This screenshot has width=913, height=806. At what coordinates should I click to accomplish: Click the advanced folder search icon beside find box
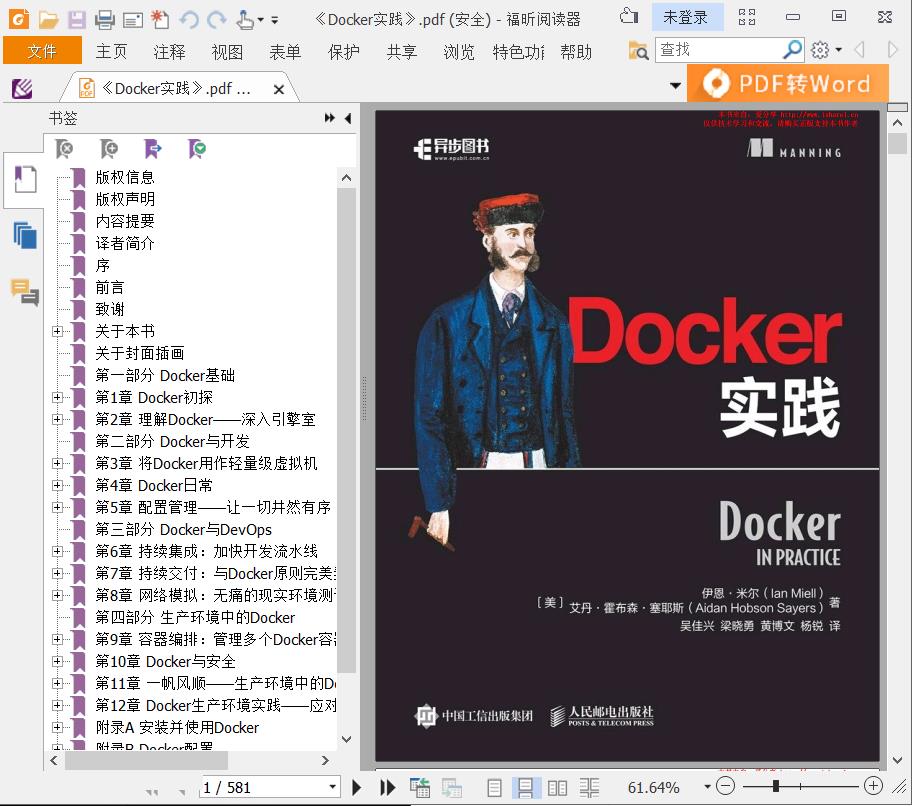click(x=638, y=51)
